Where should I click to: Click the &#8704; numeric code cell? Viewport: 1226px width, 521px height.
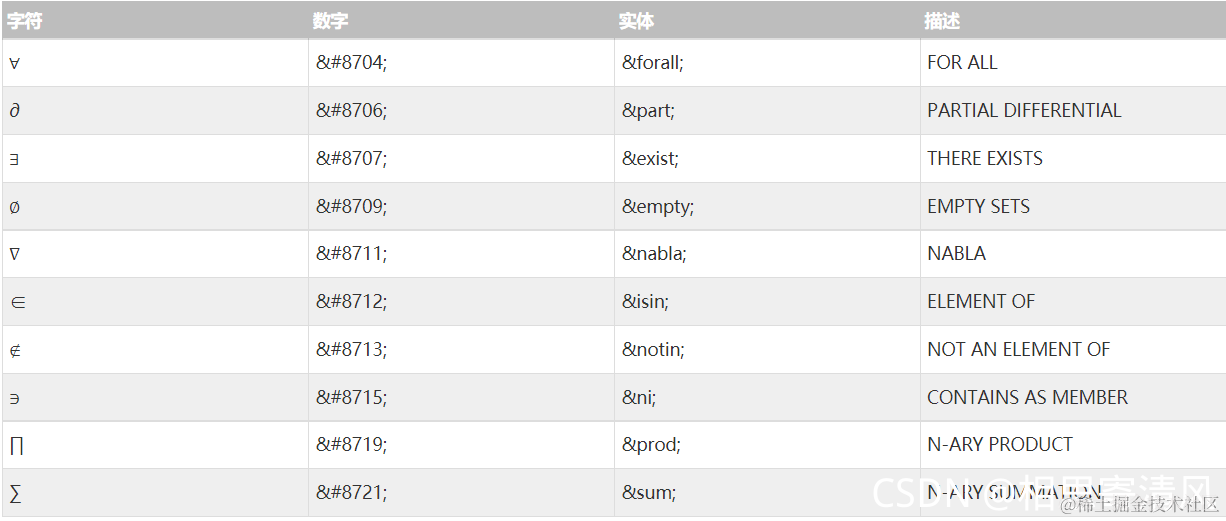click(x=351, y=63)
